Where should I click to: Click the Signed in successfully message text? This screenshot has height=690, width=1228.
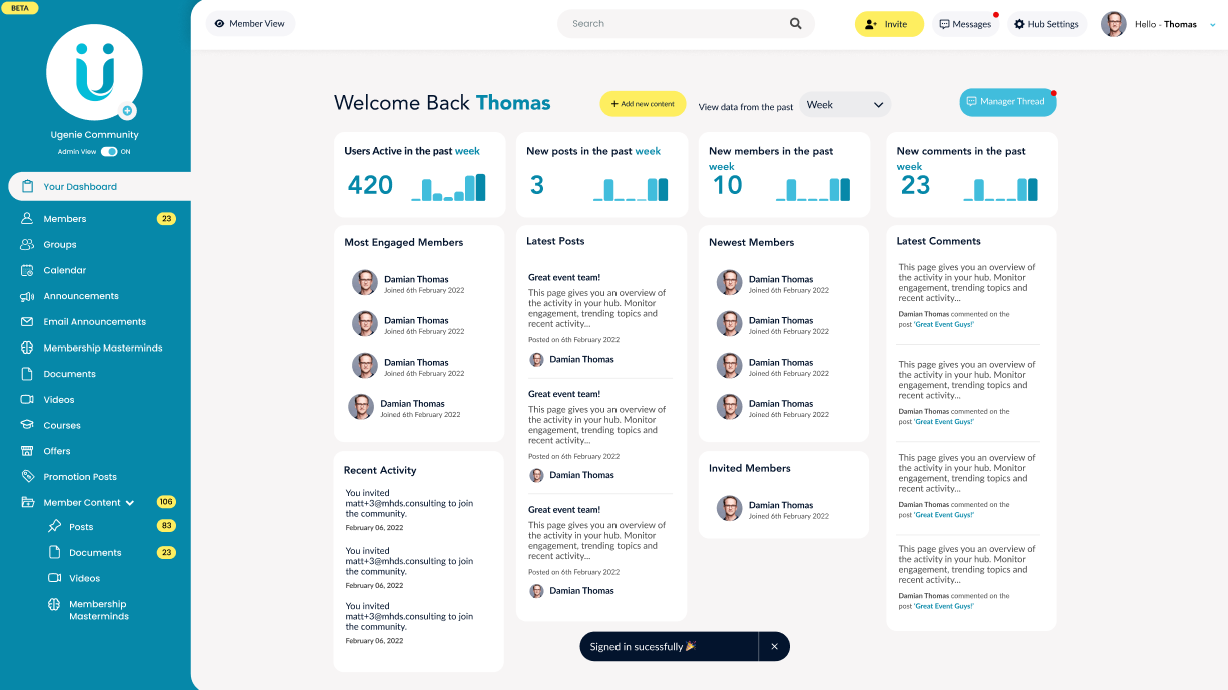(643, 647)
